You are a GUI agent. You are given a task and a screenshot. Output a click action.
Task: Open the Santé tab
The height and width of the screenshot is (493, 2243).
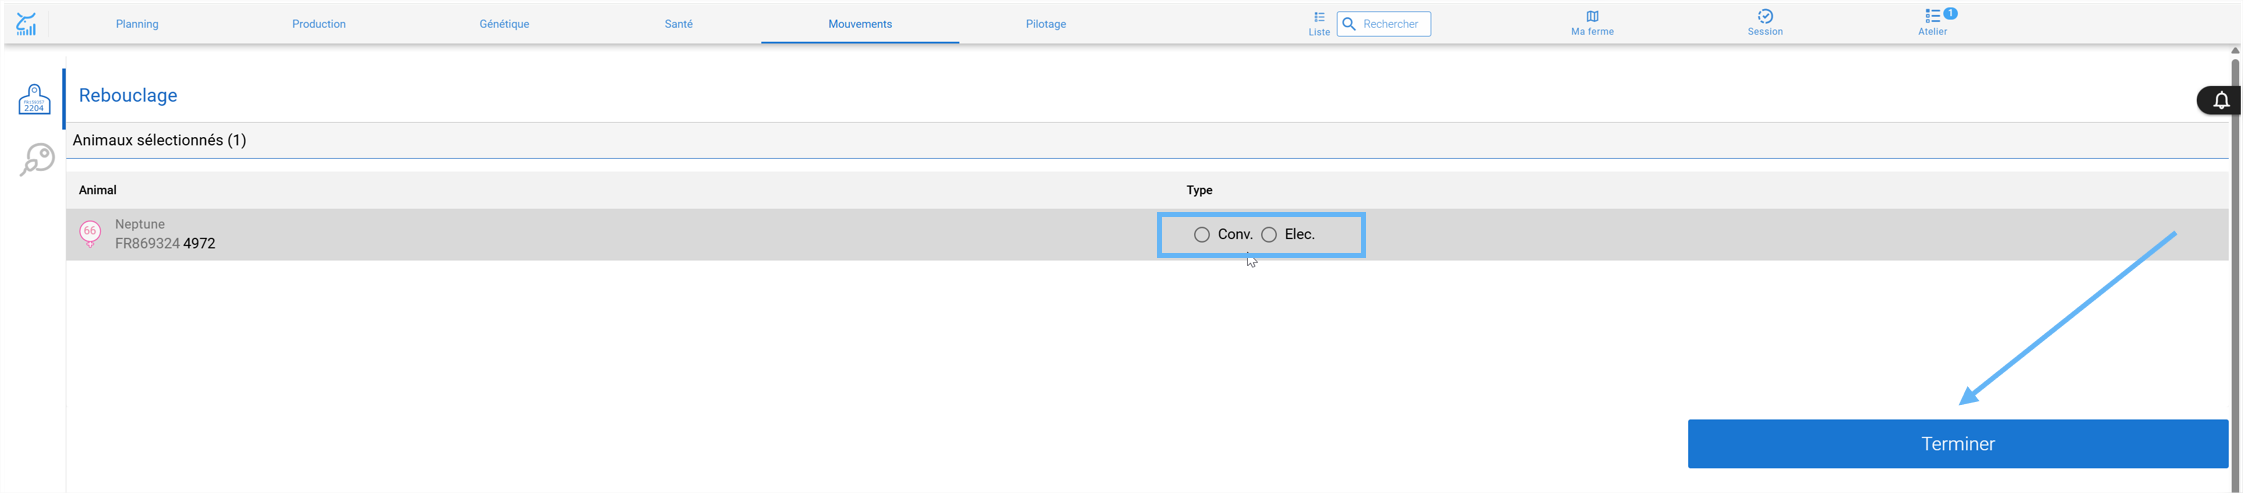679,24
